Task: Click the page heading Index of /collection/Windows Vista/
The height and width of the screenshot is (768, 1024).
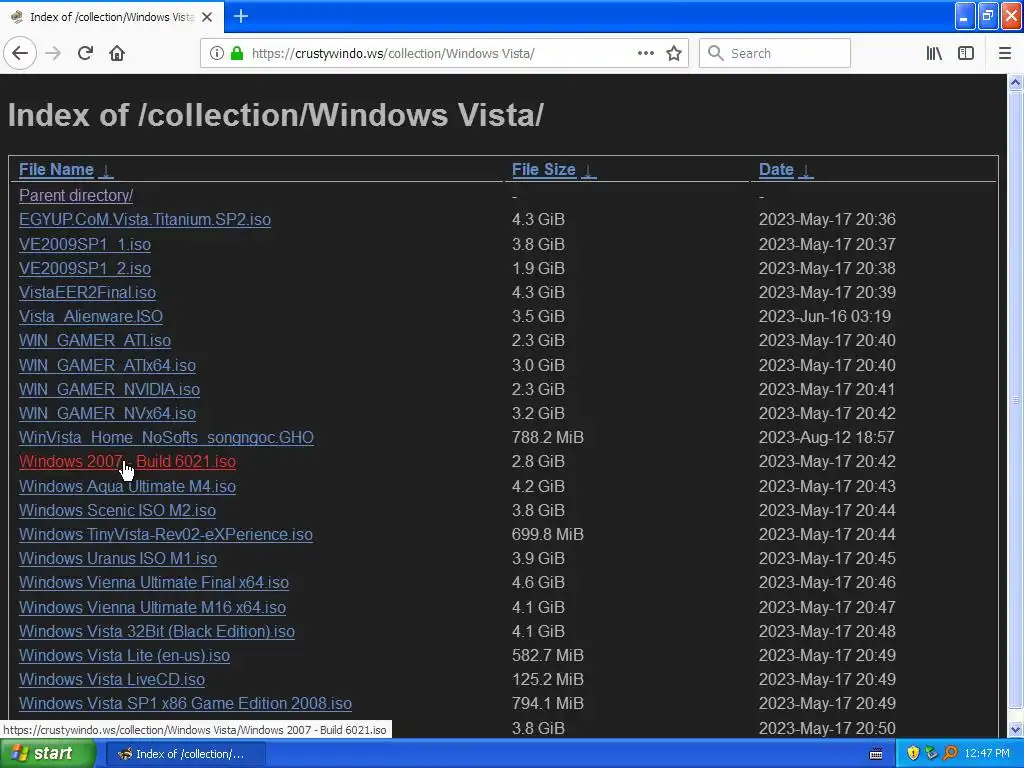Action: 276,116
